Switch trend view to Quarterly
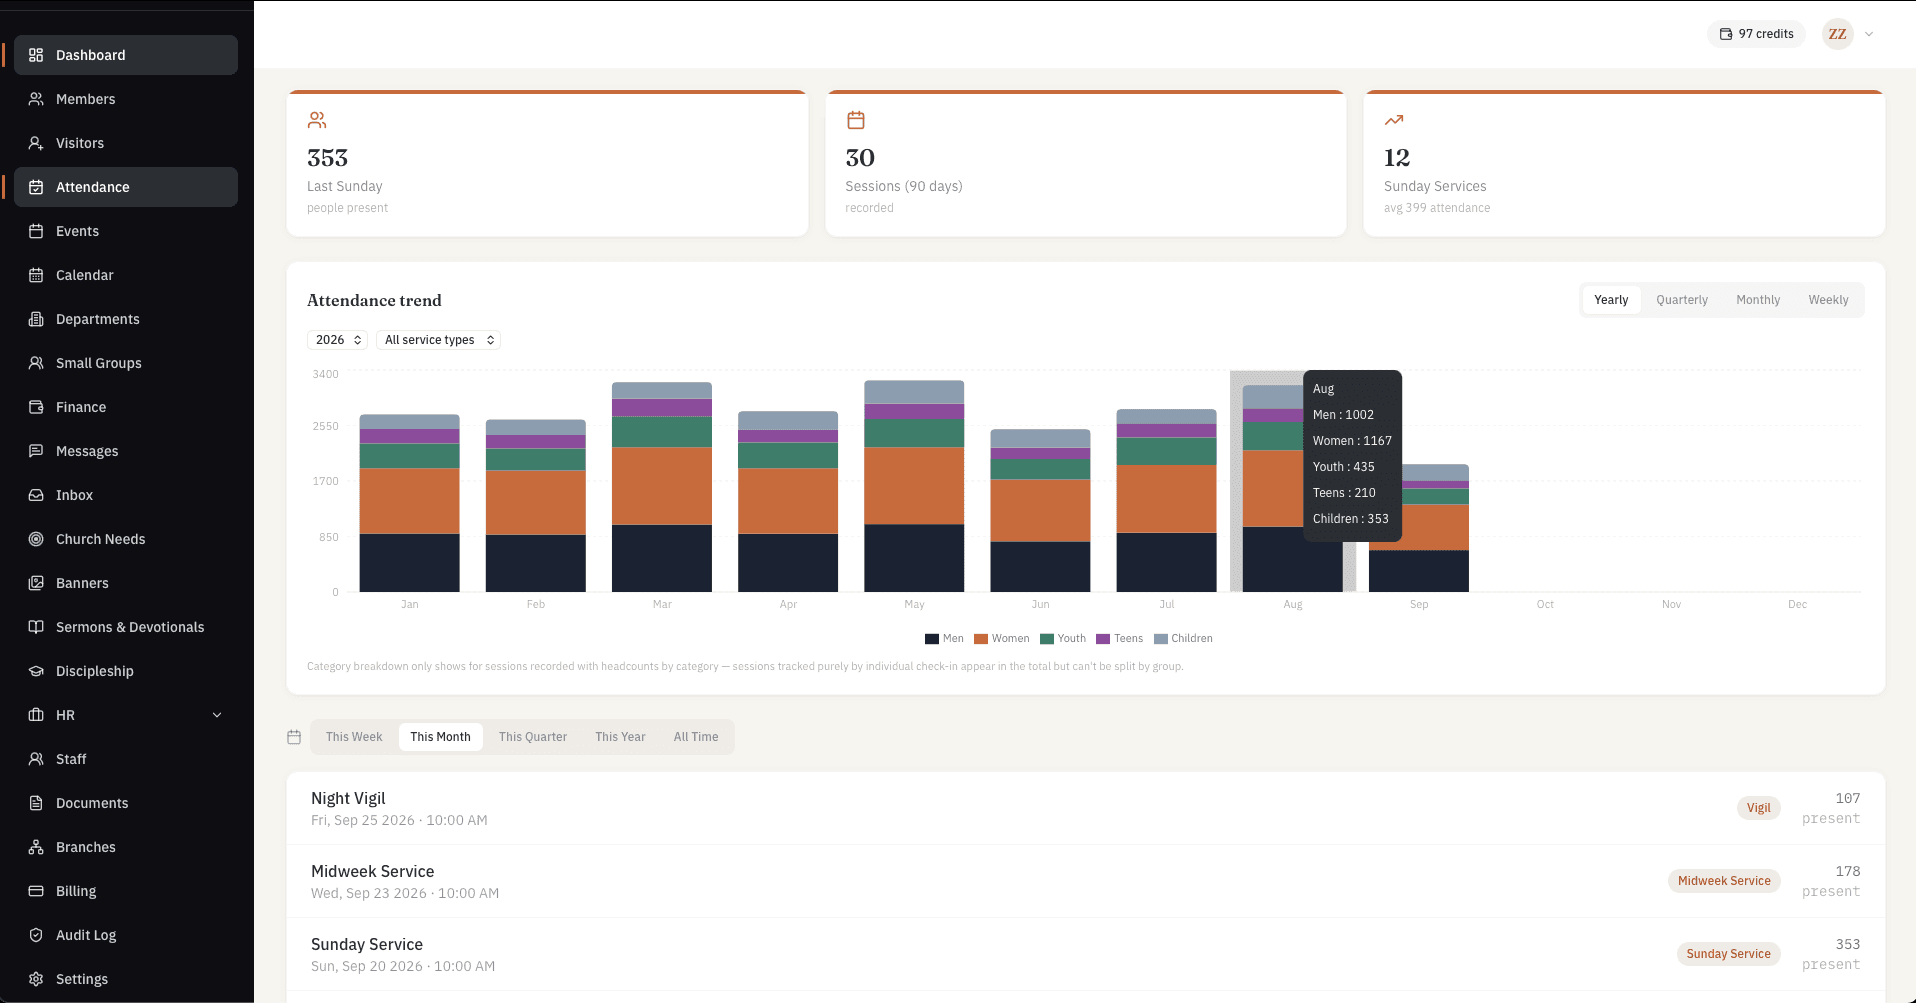Viewport: 1916px width, 1003px height. [x=1682, y=300]
